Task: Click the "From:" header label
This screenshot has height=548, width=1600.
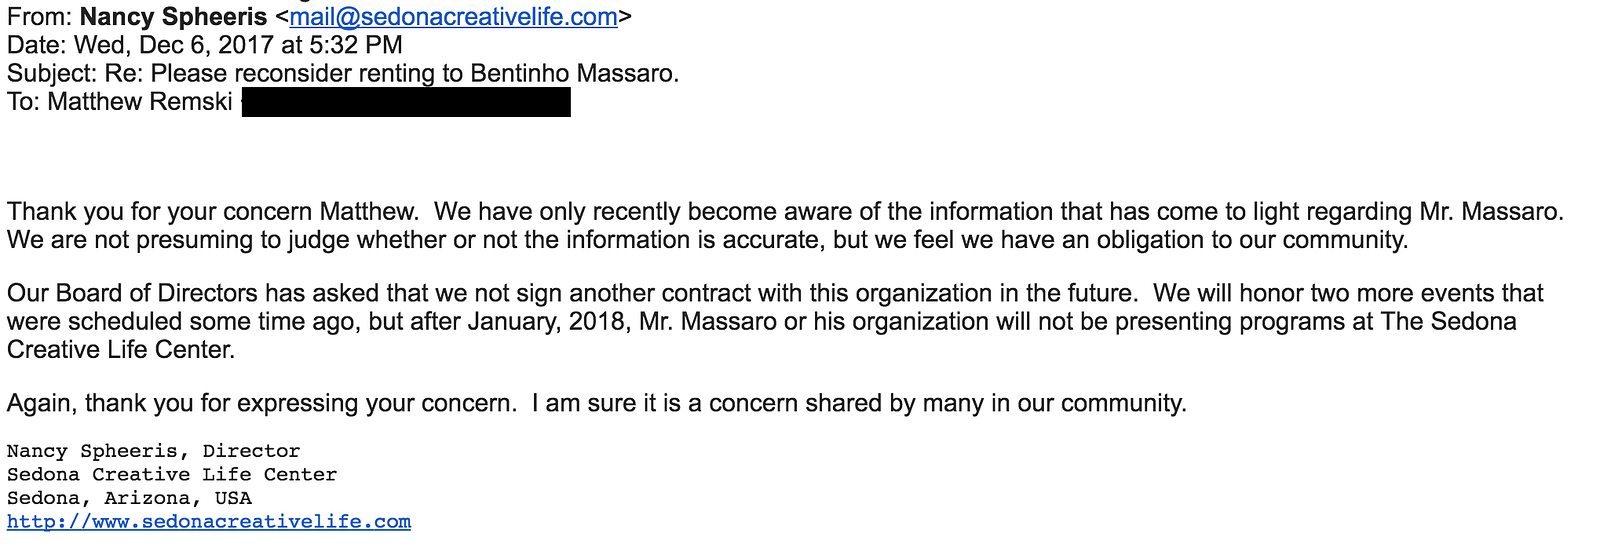Action: pos(39,17)
